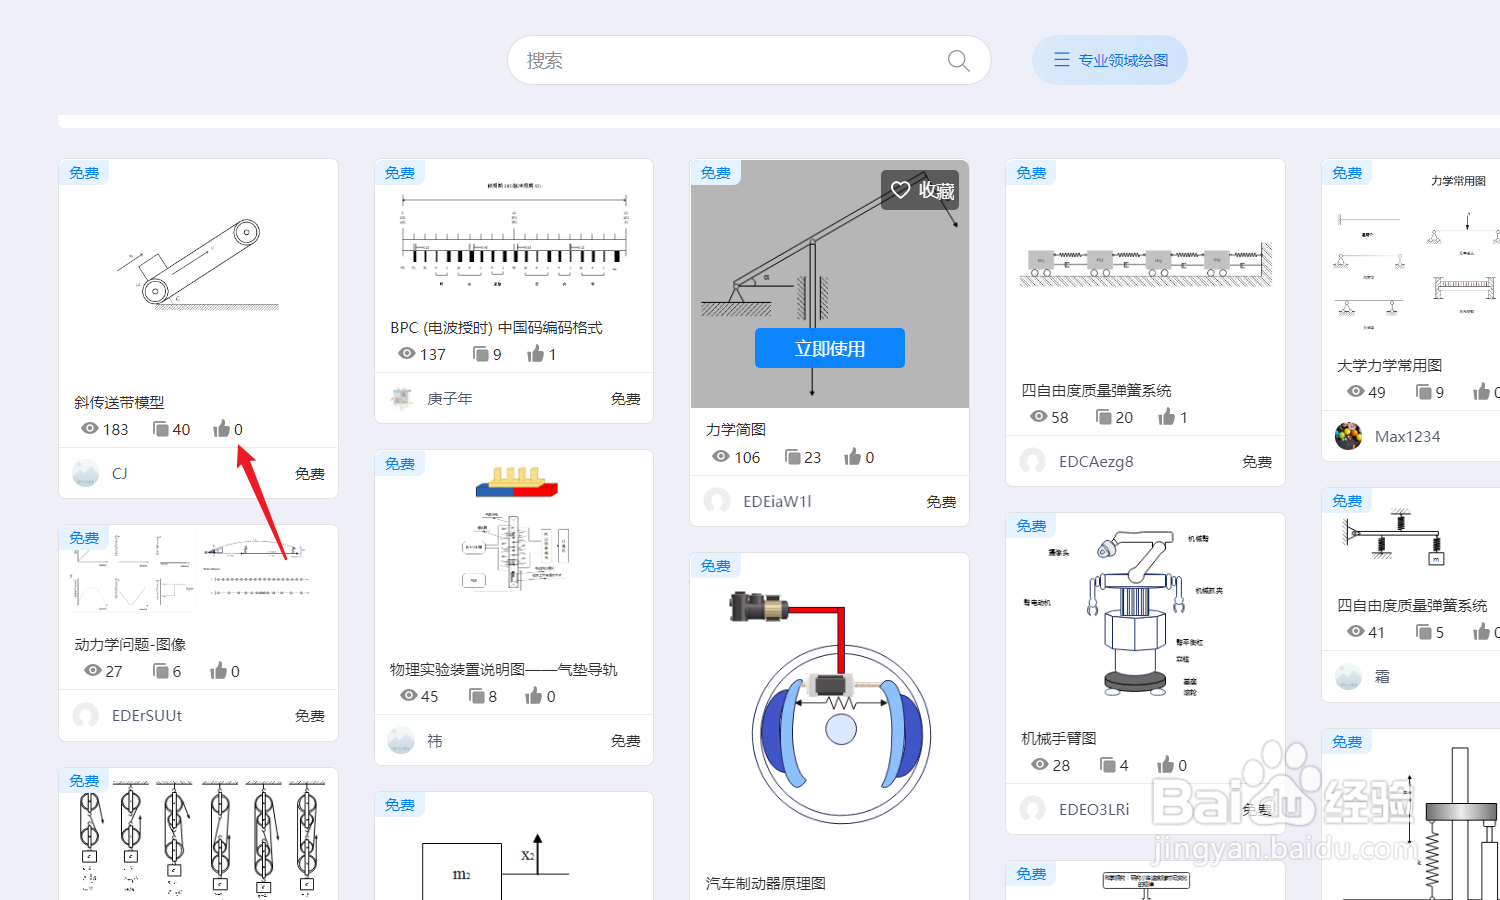Click the 动力学问题-图像 title
This screenshot has height=900, width=1500.
point(130,644)
